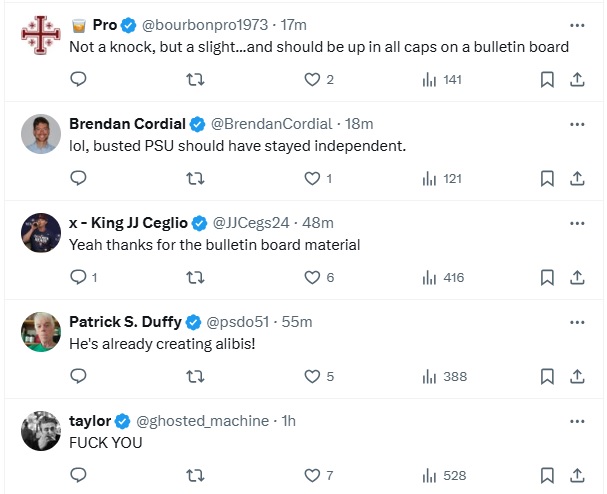The height and width of the screenshot is (494, 607).
Task: Open more options for Brendan Cordial's tweet
Action: (x=577, y=124)
